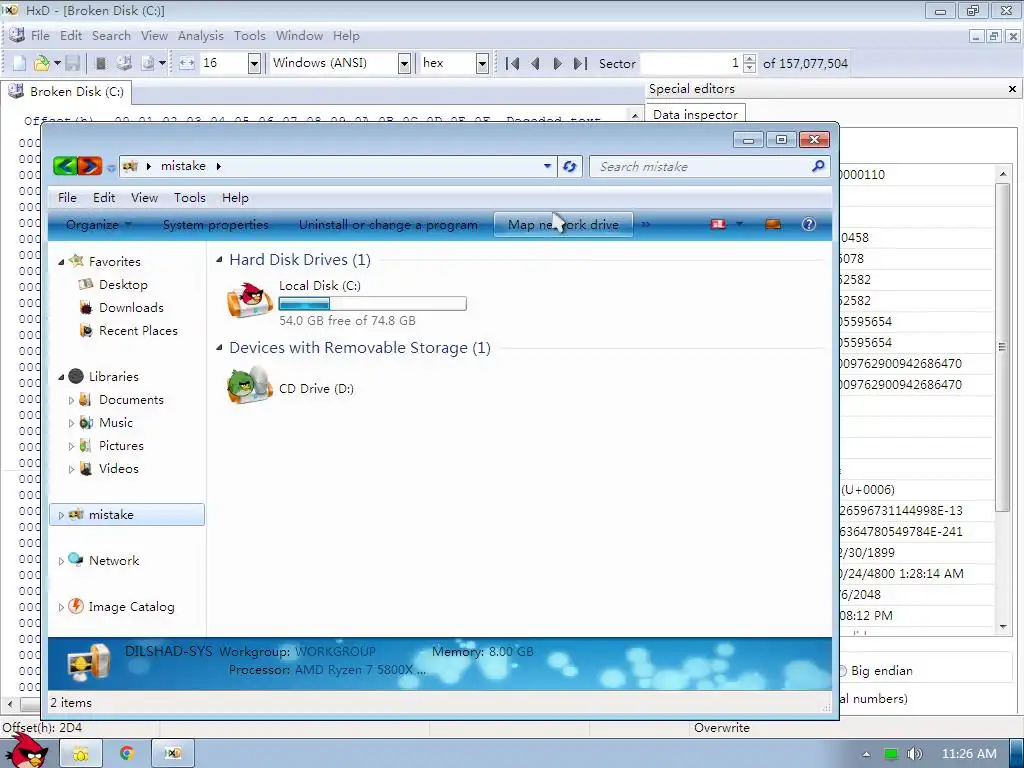Open Explorer help question icon
The width and height of the screenshot is (1024, 768).
(808, 225)
